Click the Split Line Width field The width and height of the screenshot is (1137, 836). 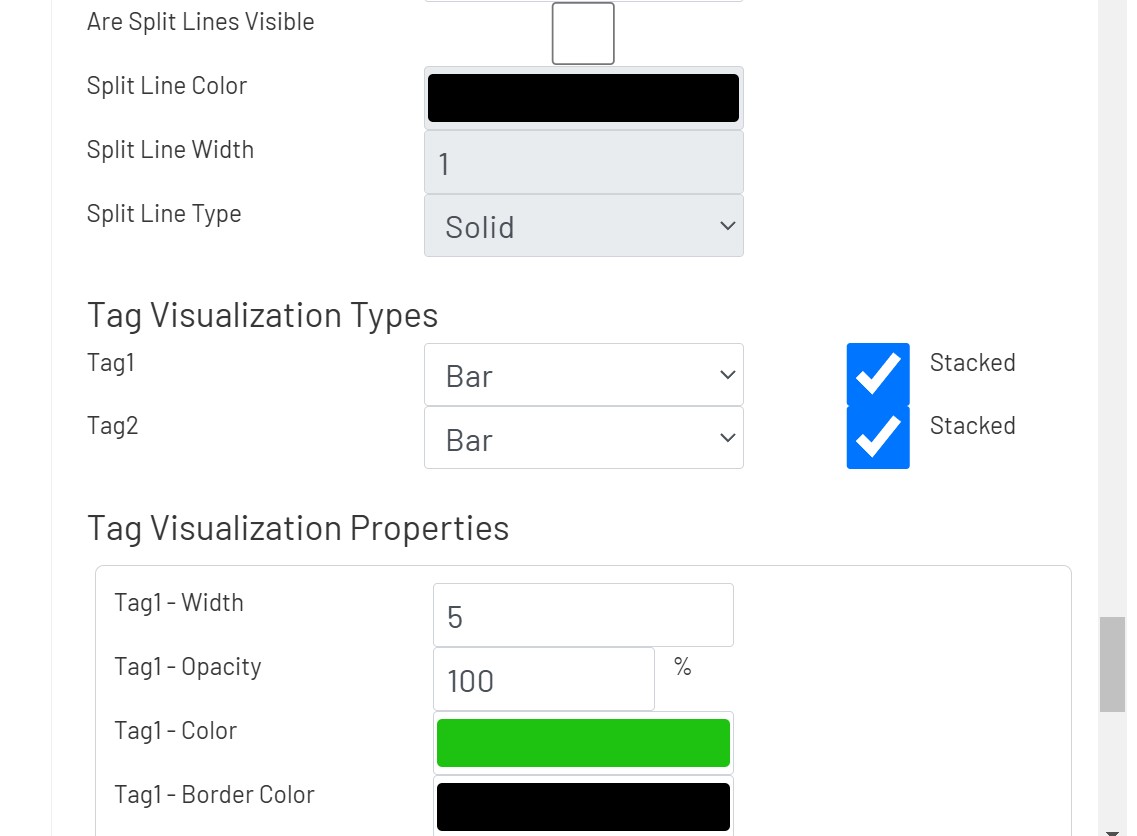pos(583,161)
